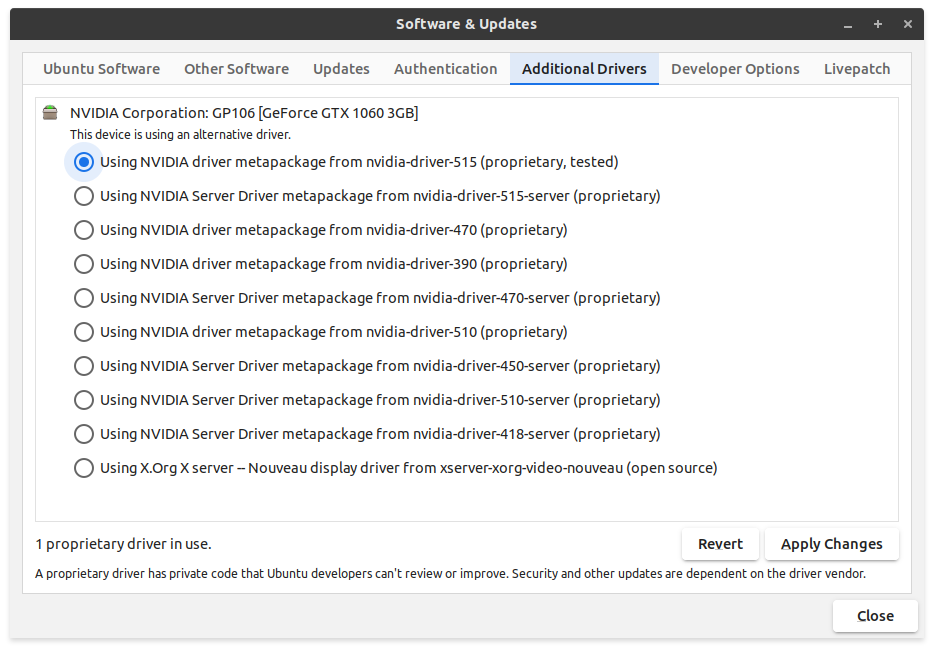The image size is (934, 649).
Task: Open the Authentication tab
Action: tap(445, 69)
